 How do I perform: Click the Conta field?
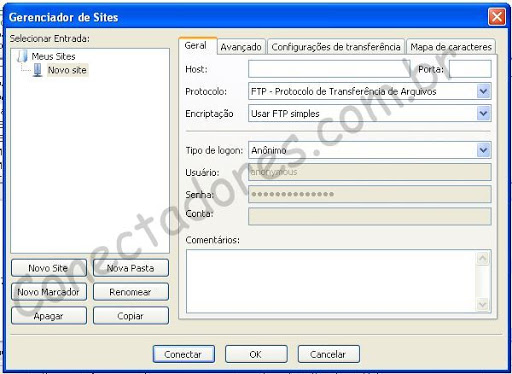click(x=370, y=216)
